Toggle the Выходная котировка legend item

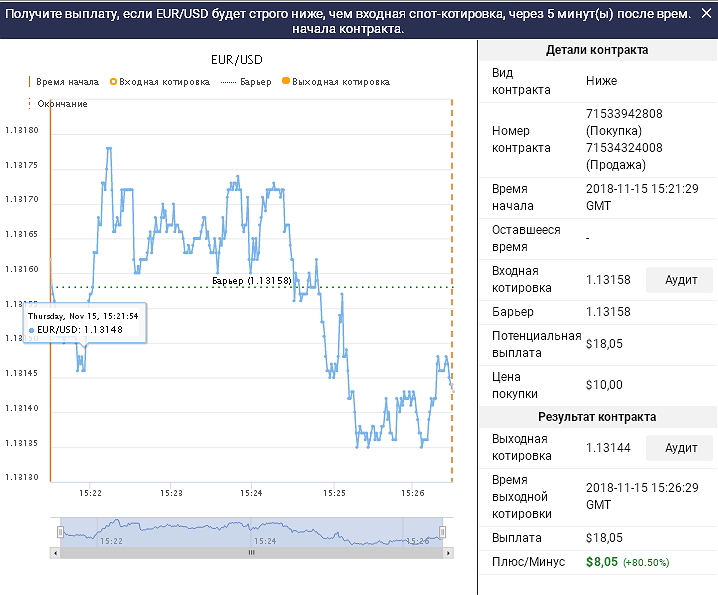(336, 82)
